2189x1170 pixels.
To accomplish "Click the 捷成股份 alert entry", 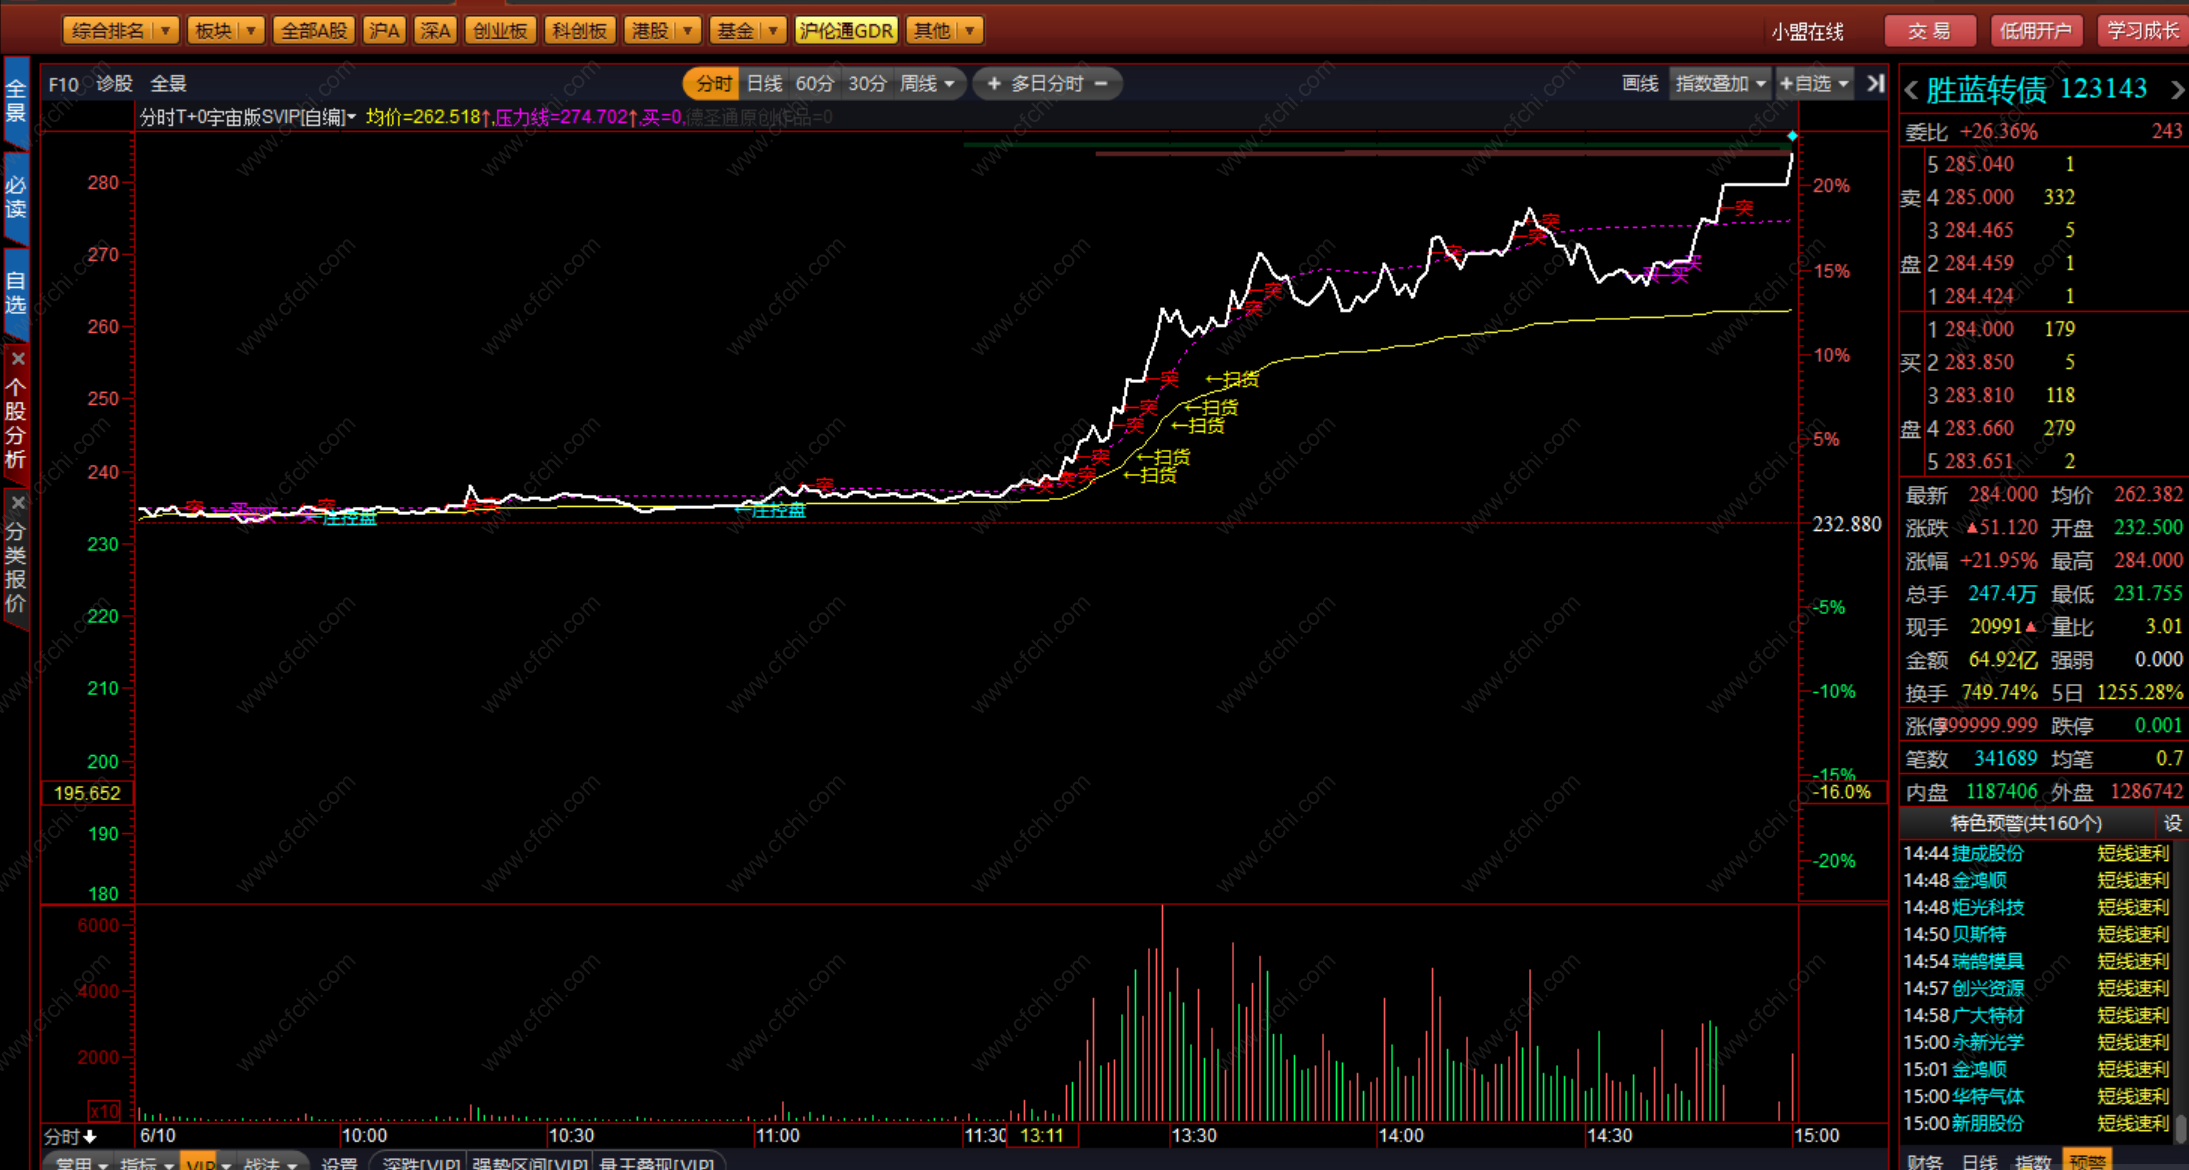I will (1987, 853).
